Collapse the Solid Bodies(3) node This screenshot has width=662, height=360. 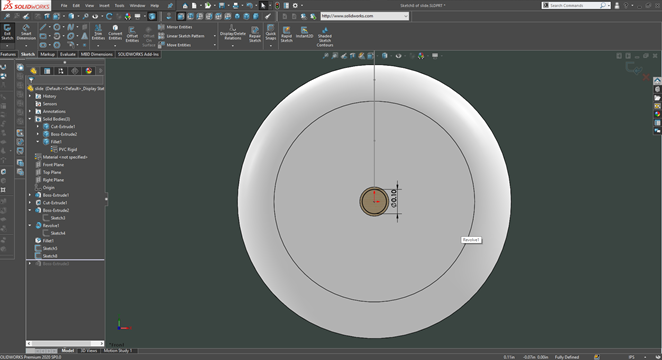point(30,119)
